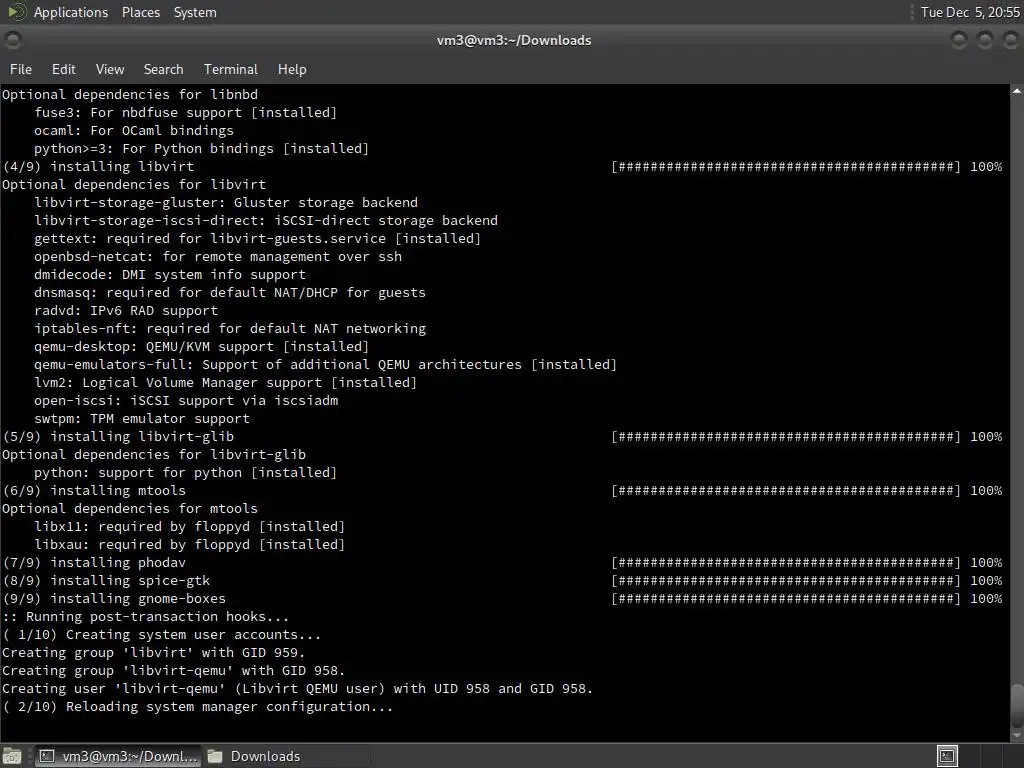This screenshot has width=1024, height=768.
Task: Click 'iptables-nft: required for default NAT networking'
Action: pyautogui.click(x=230, y=328)
